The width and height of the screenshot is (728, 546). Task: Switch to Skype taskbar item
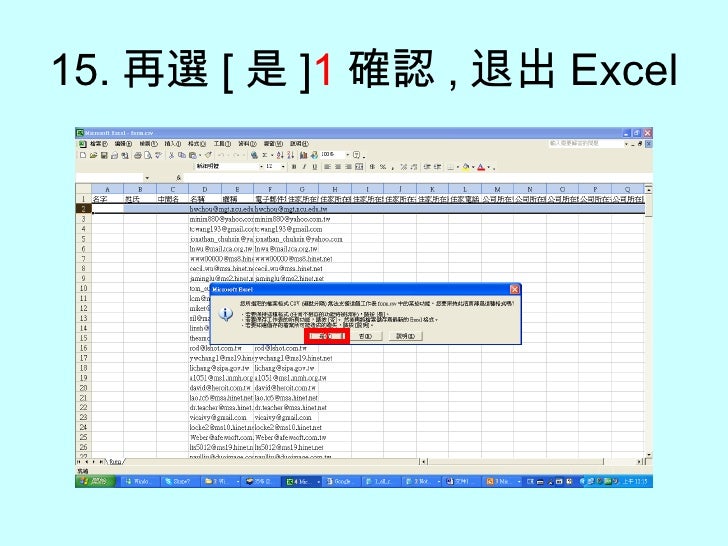pos(179,481)
